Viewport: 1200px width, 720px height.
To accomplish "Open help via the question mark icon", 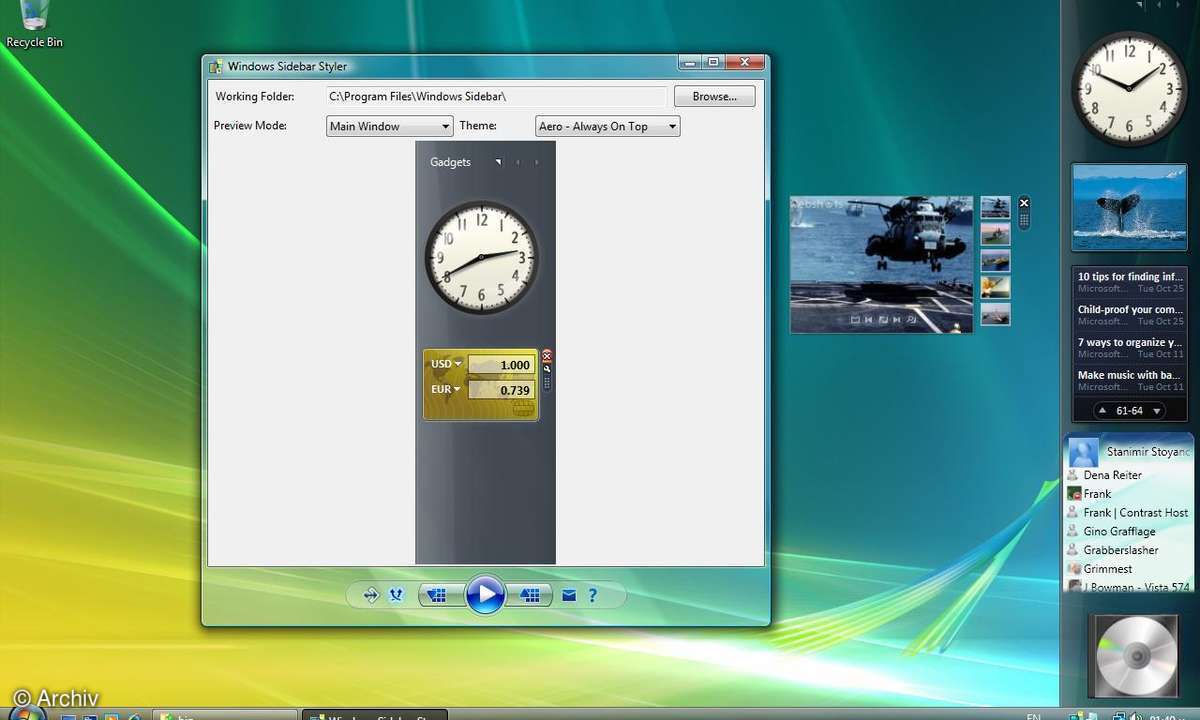I will (593, 595).
